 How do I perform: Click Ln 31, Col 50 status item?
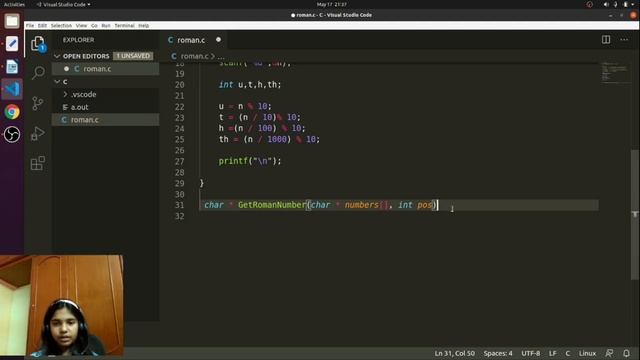(x=454, y=353)
